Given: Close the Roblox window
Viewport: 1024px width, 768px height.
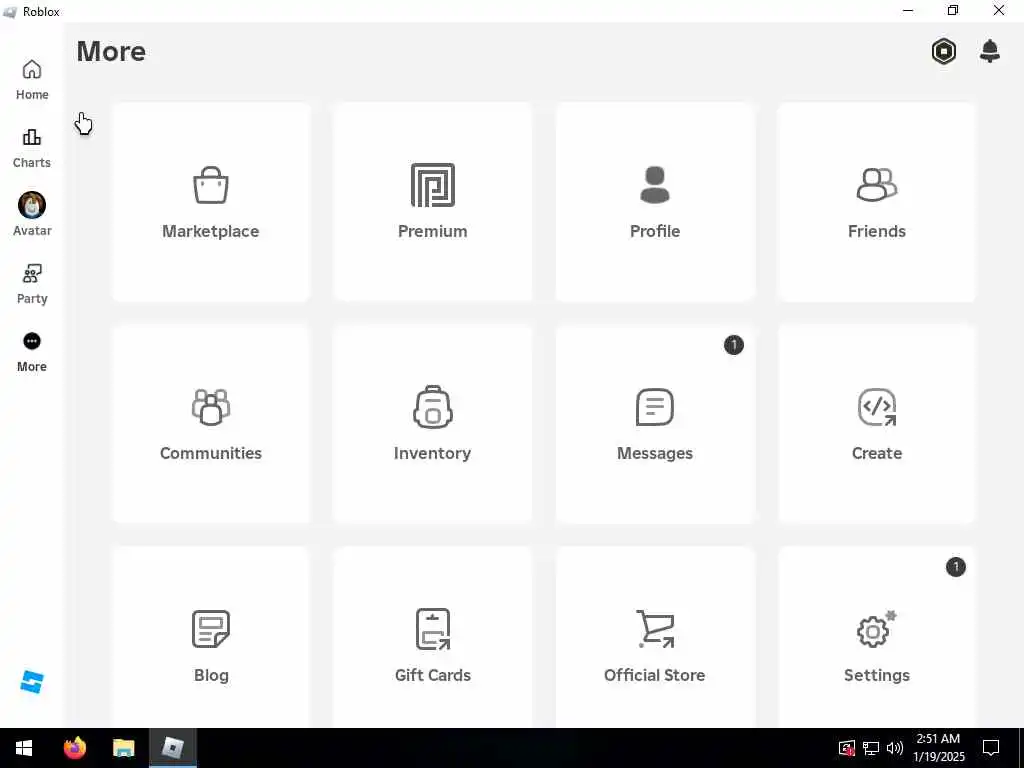Looking at the screenshot, I should [x=999, y=10].
